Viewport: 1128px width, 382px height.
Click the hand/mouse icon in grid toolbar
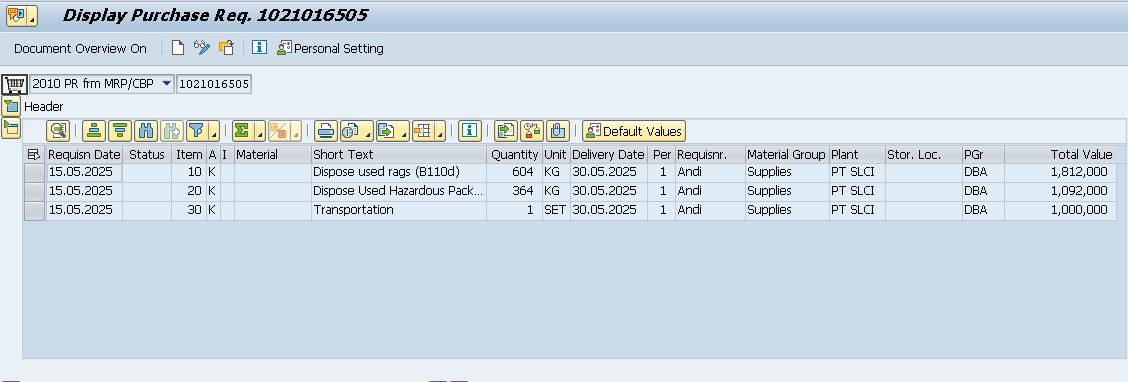(558, 131)
